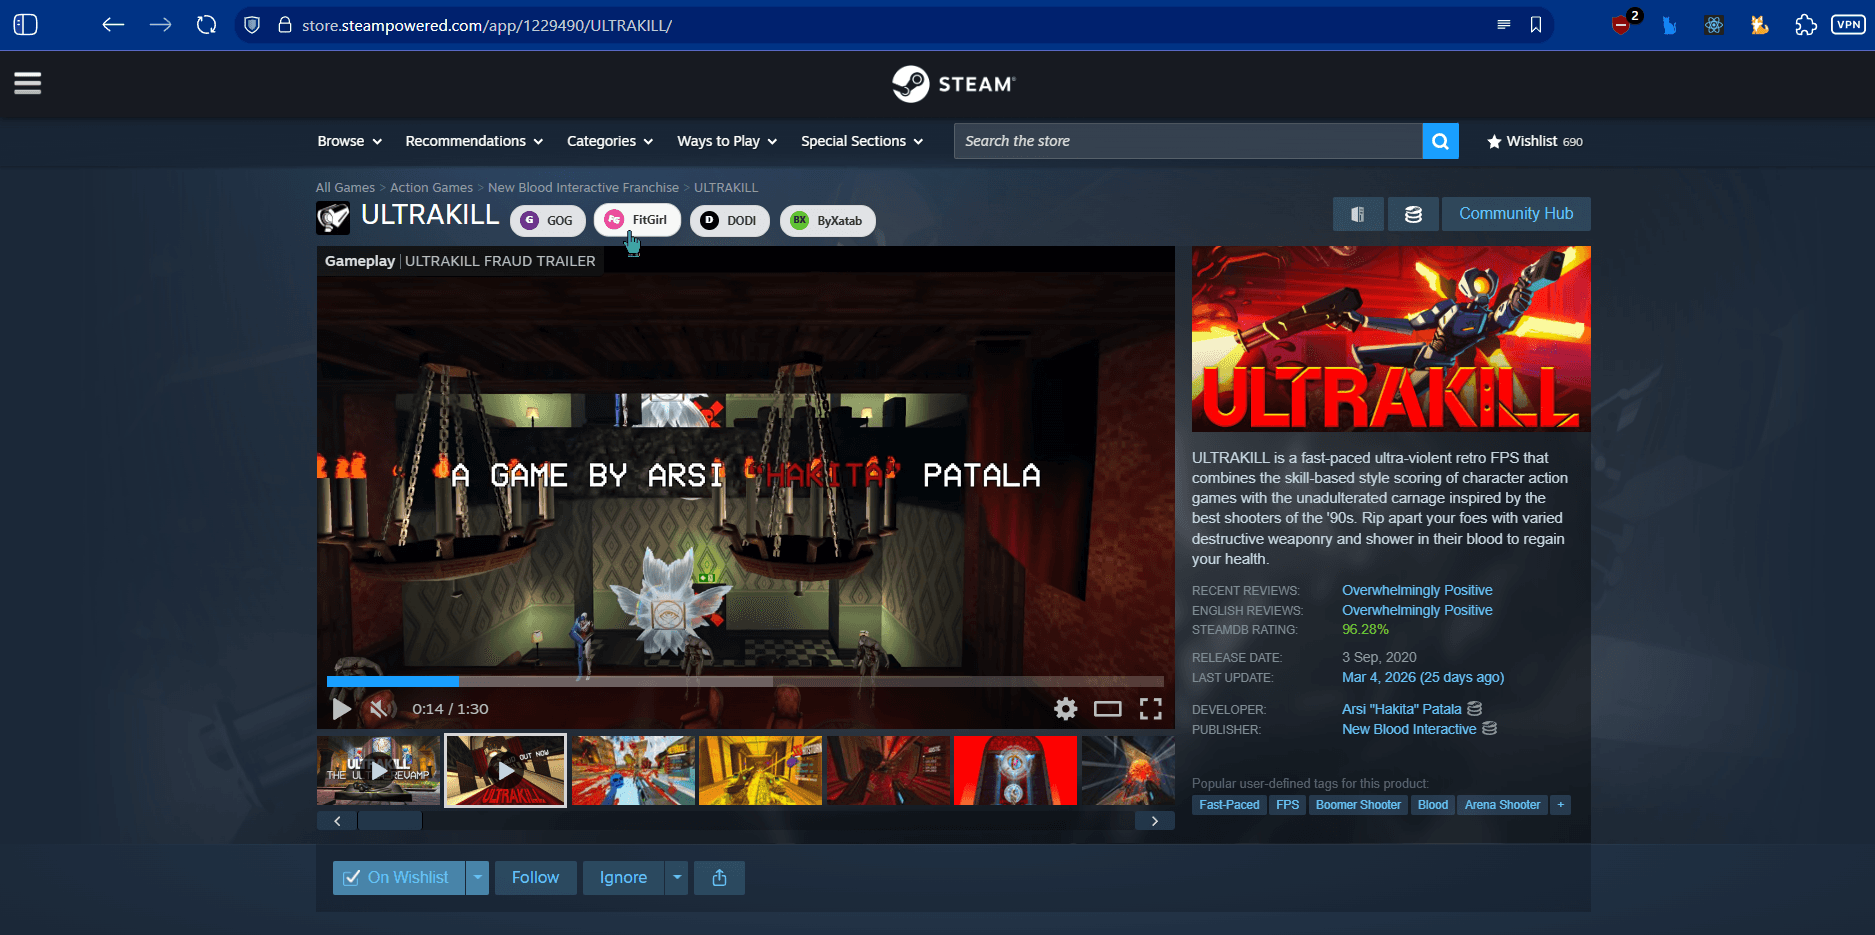Viewport: 1875px width, 935px height.
Task: Click the GOG badge beside the game title
Action: (x=547, y=220)
